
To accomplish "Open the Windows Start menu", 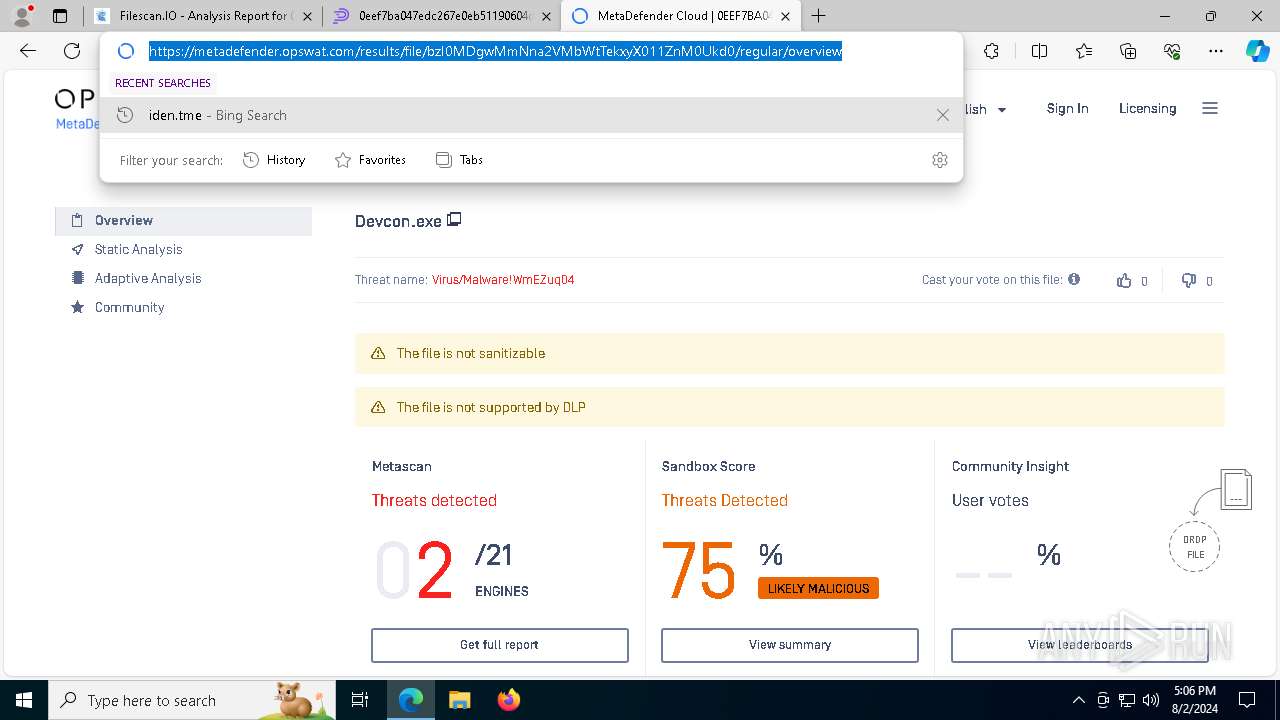I will [24, 700].
